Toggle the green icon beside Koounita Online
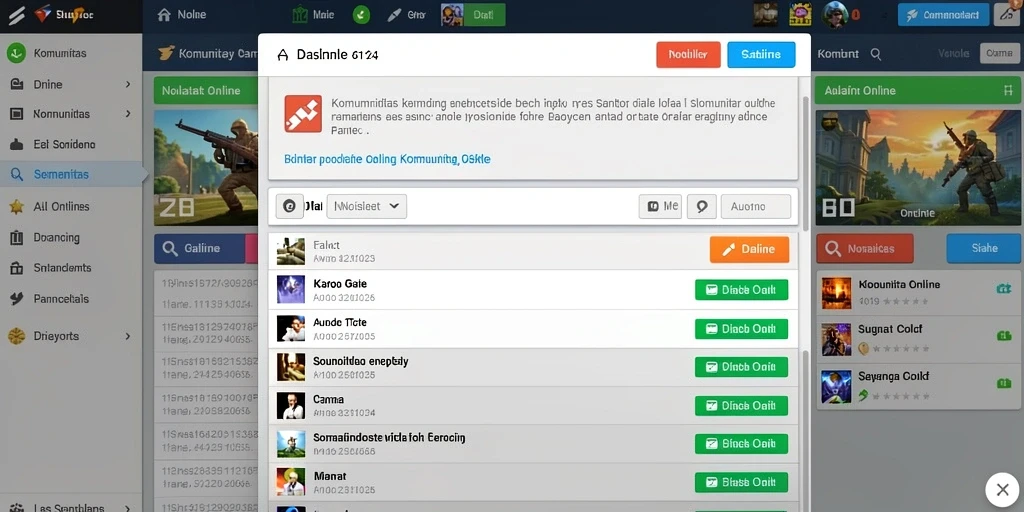This screenshot has height=512, width=1024. click(x=1003, y=289)
